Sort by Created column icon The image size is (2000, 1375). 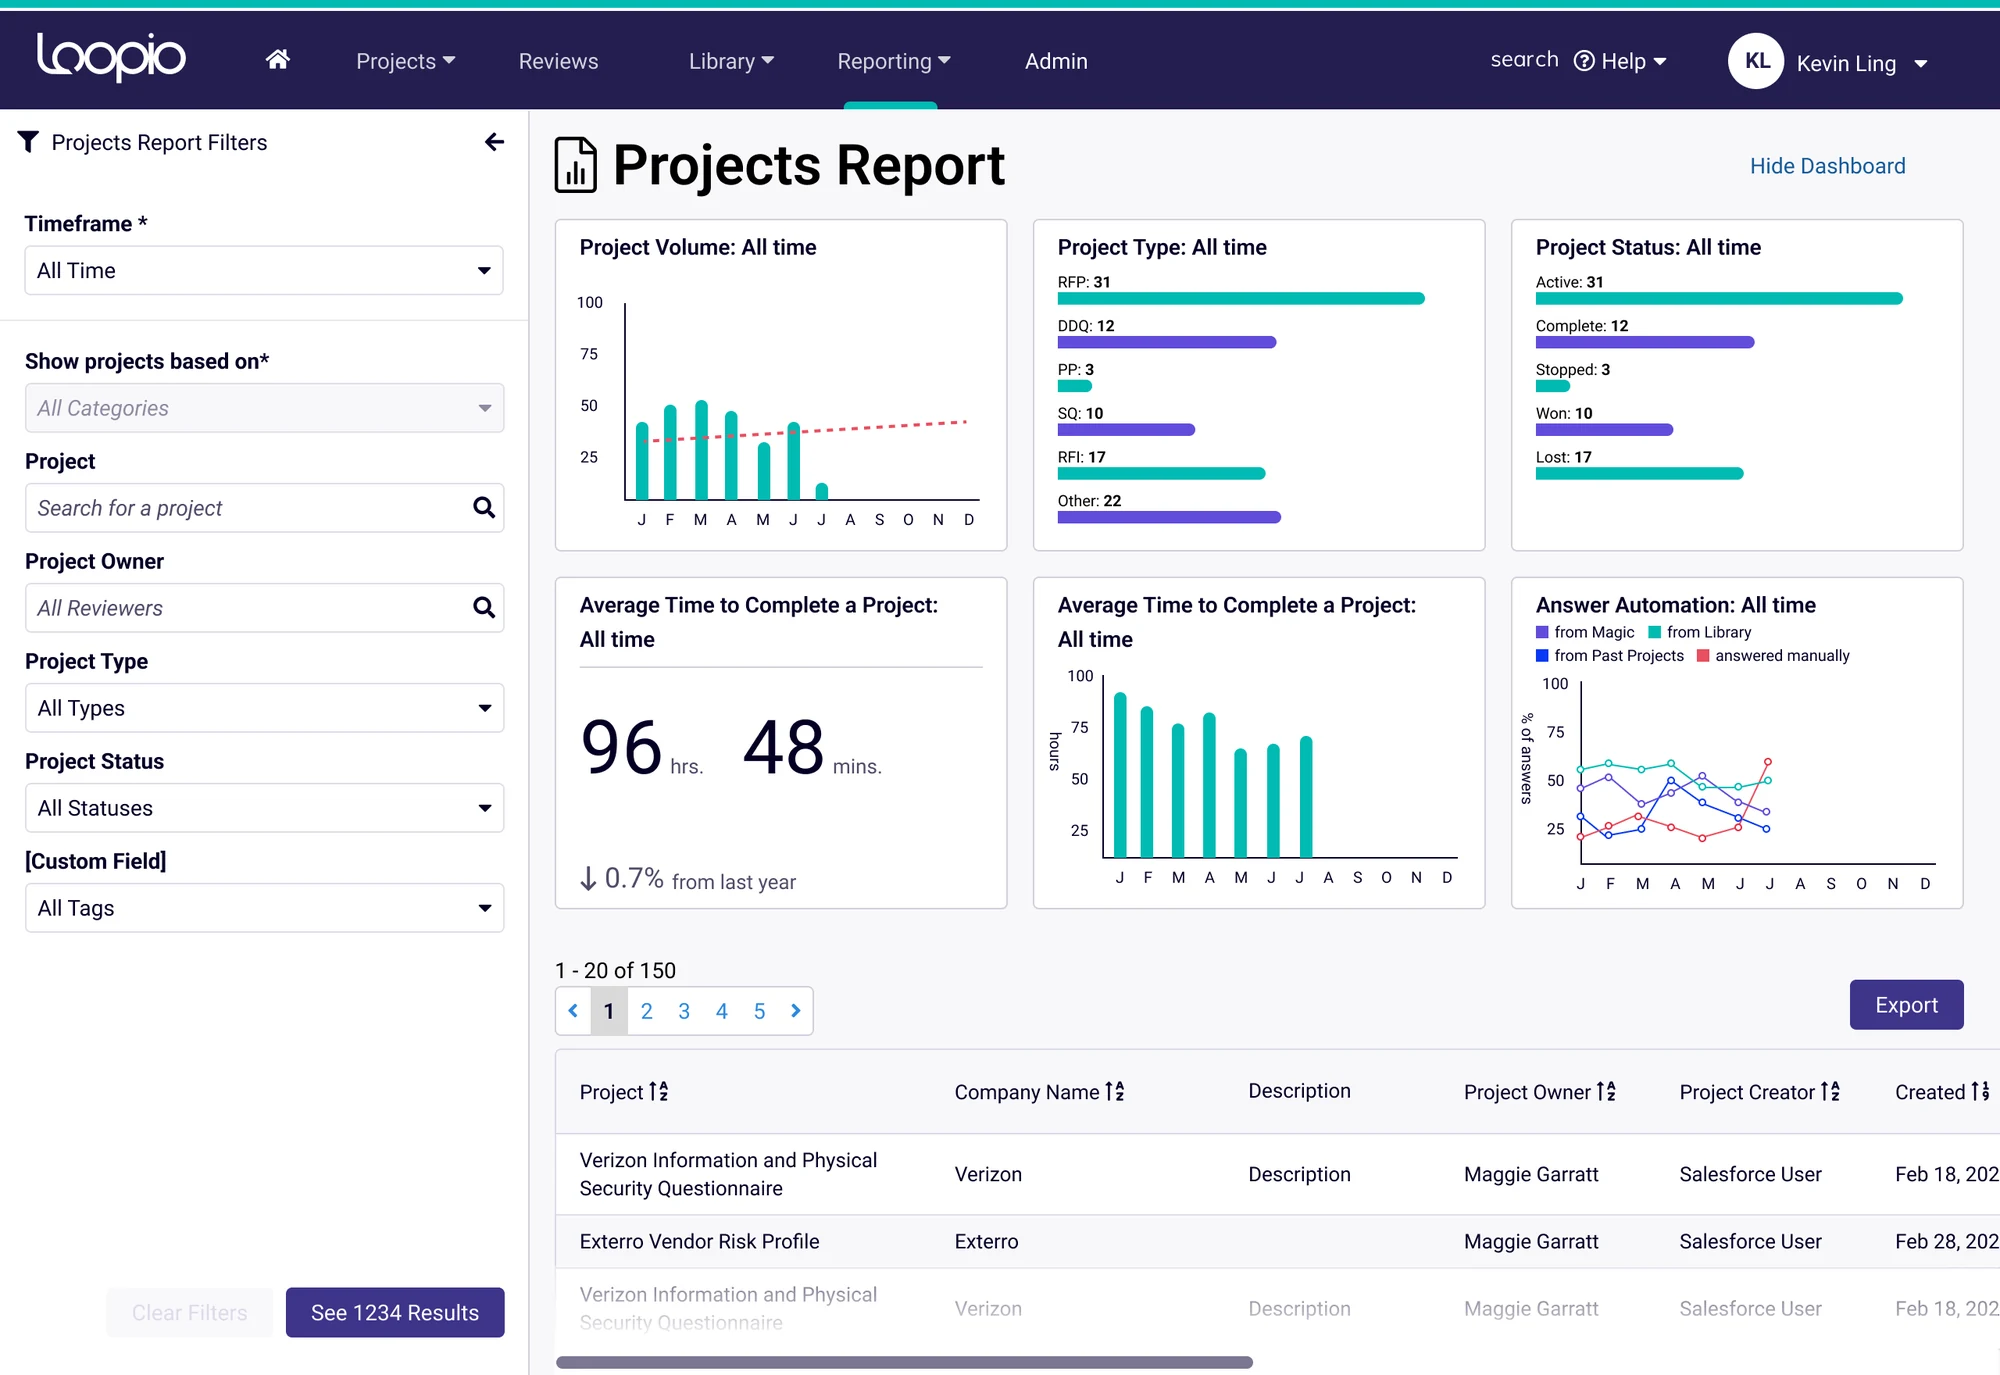[x=1981, y=1092]
